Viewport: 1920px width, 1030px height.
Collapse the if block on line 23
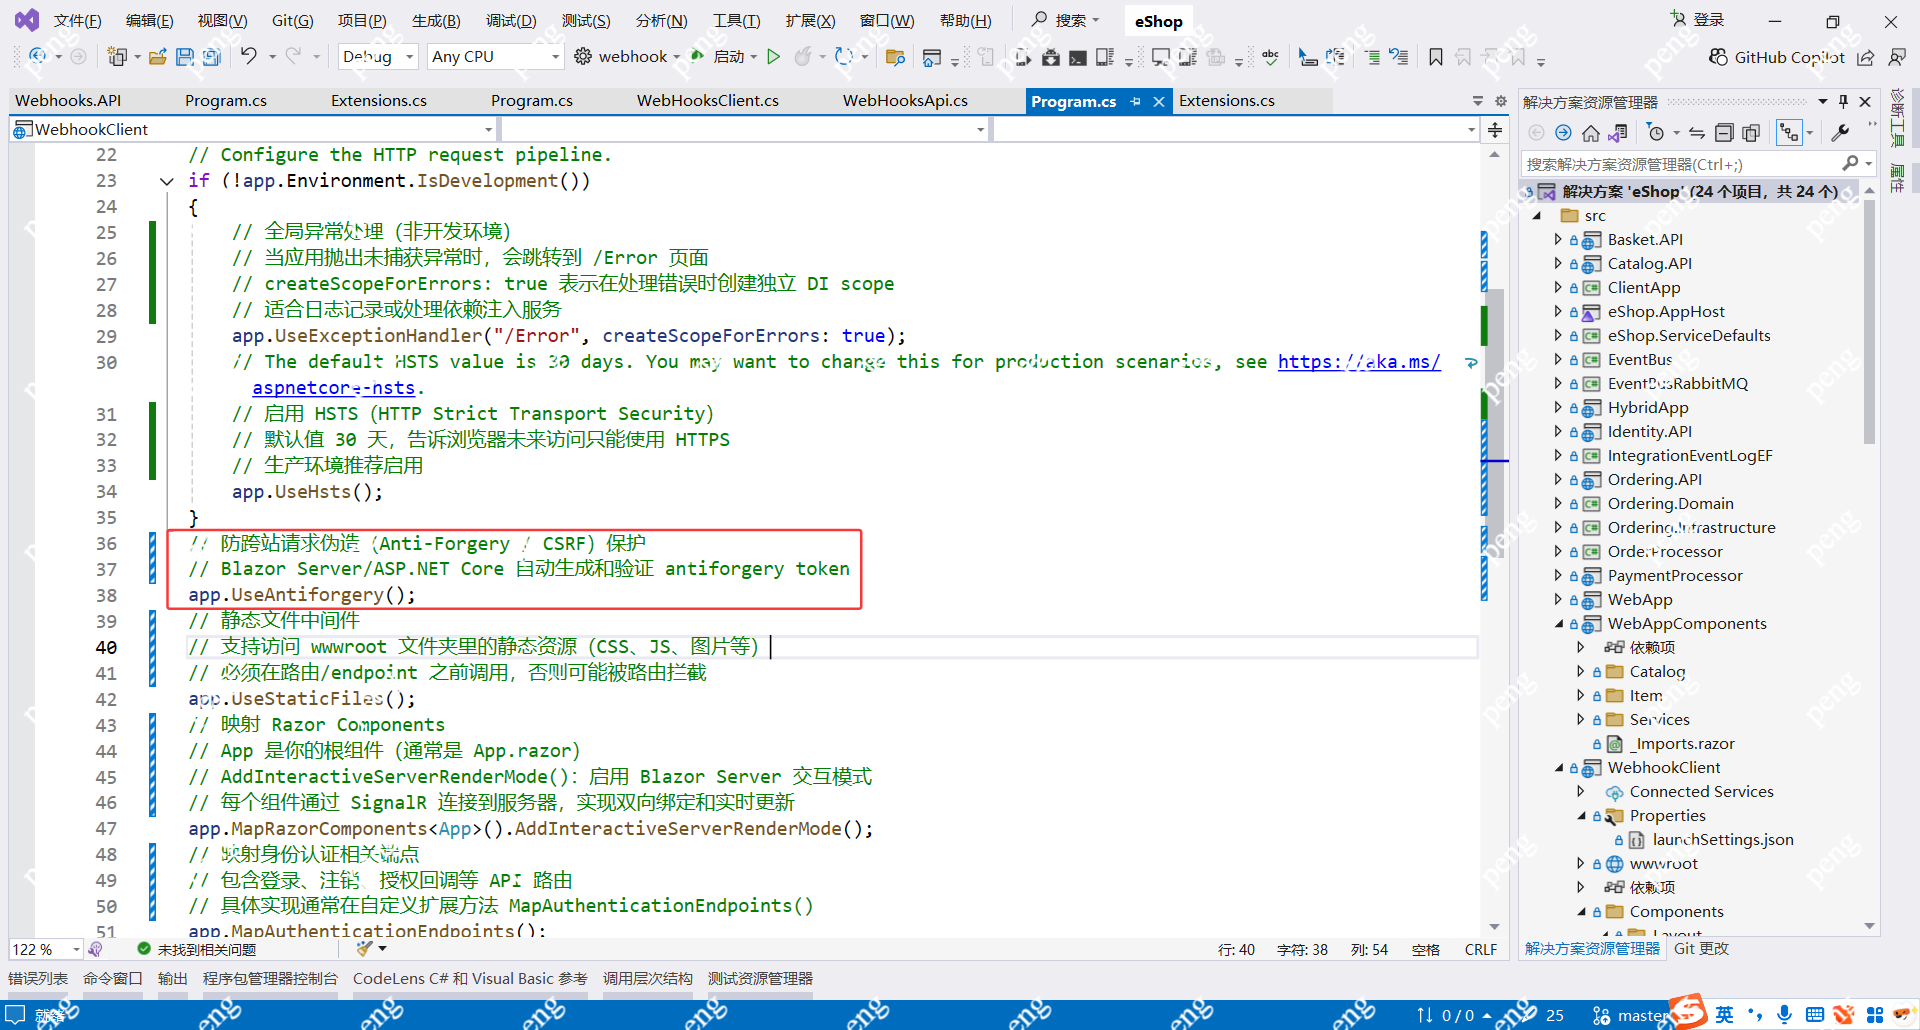coord(166,181)
